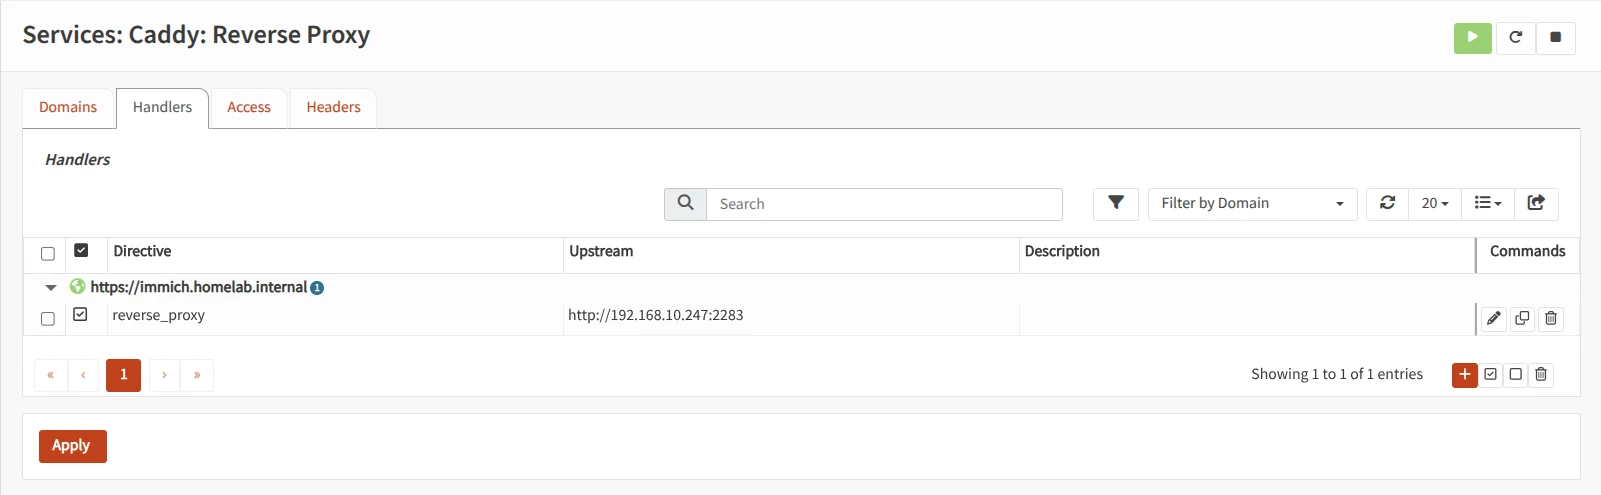Export the handlers table

click(x=1536, y=203)
